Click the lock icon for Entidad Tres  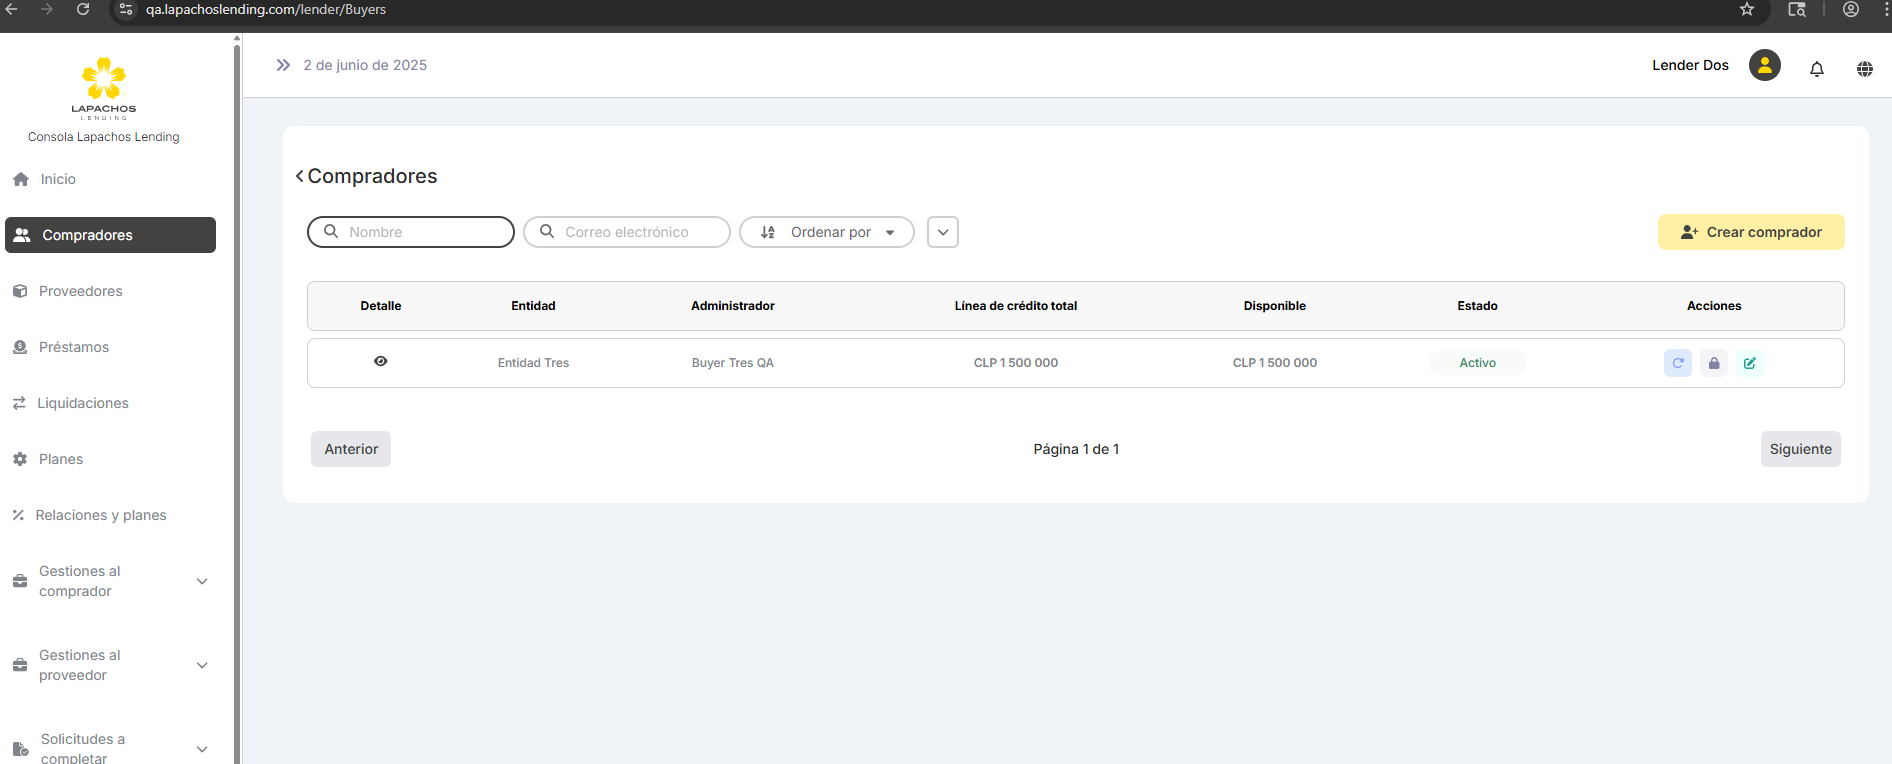[1713, 363]
